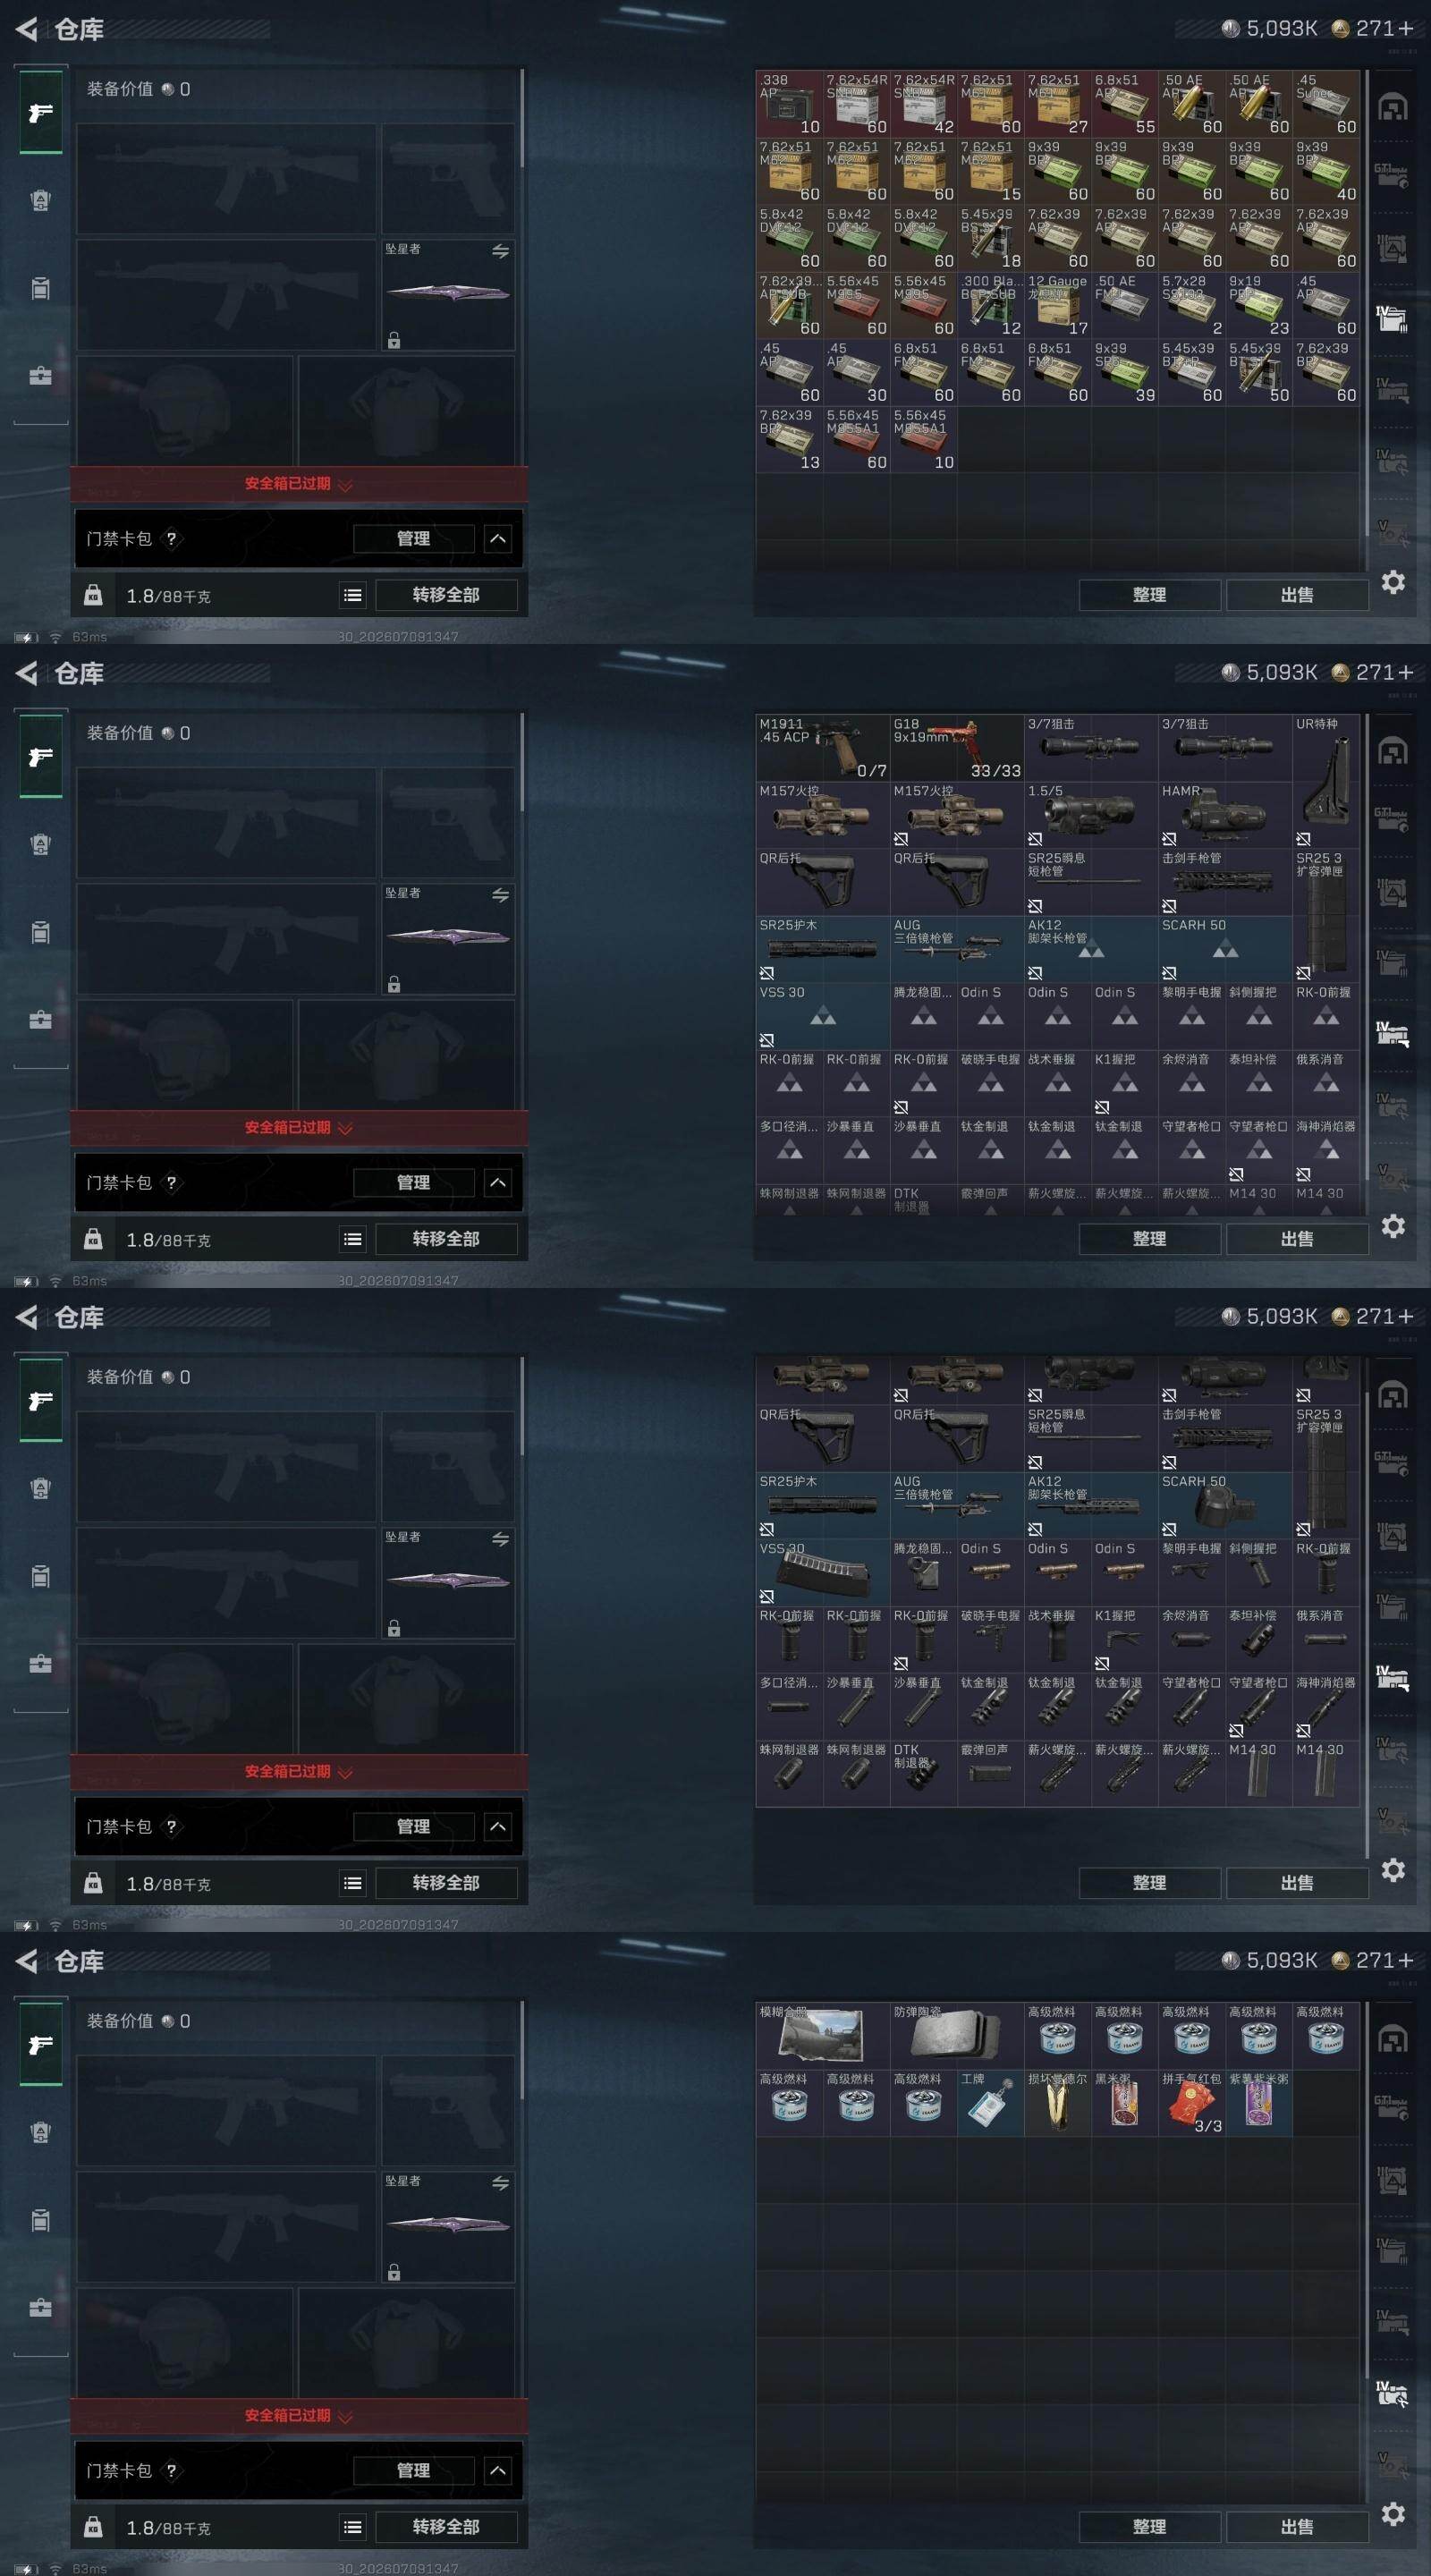The image size is (1431, 2576).
Task: Open the highlighted container tab beside M1911 grid
Action: 1393,1033
